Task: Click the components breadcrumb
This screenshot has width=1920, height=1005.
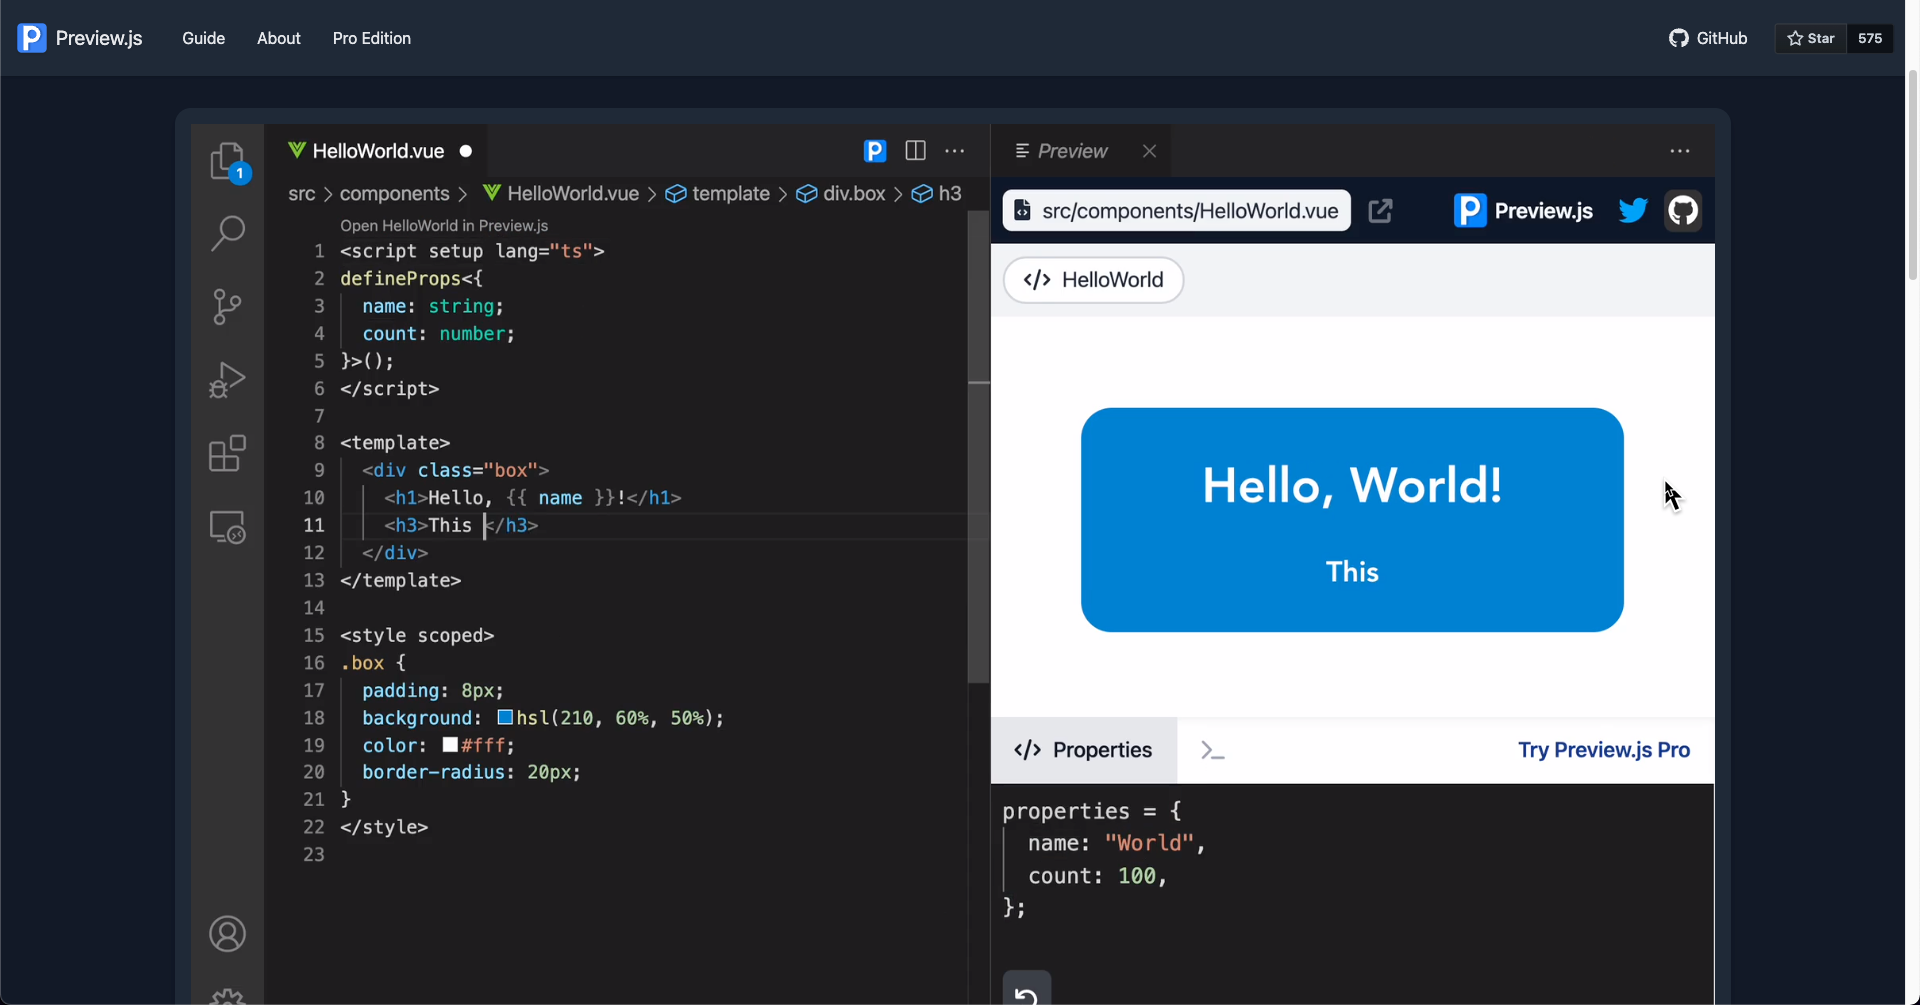Action: [x=394, y=194]
